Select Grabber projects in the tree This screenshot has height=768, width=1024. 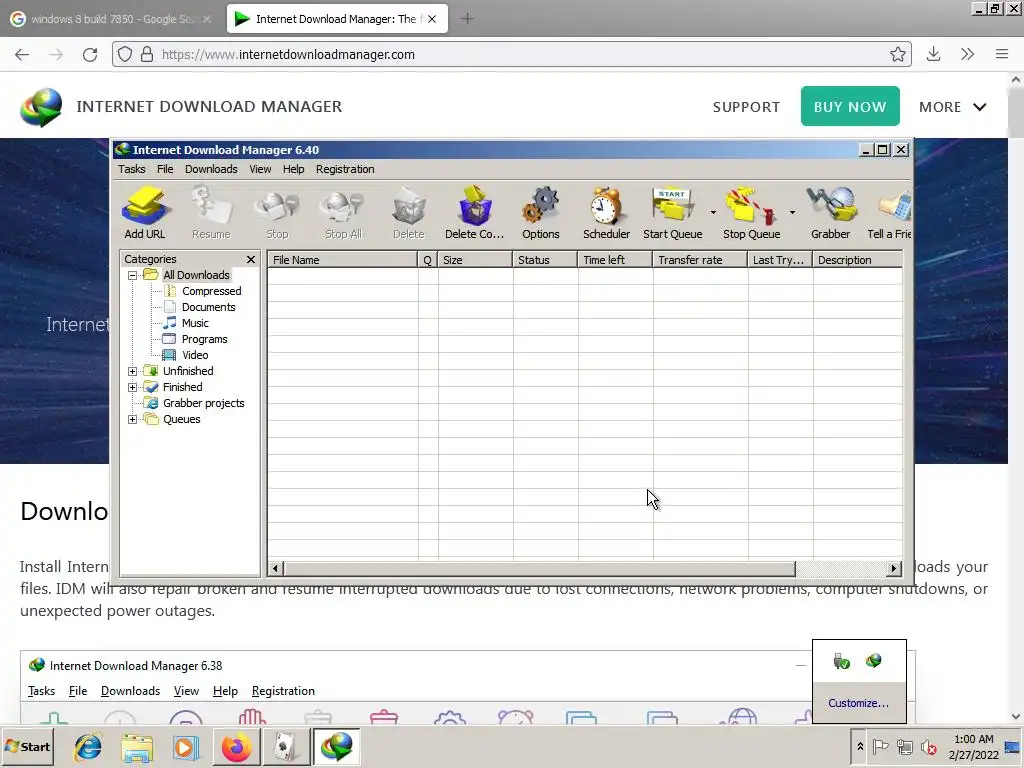(203, 403)
